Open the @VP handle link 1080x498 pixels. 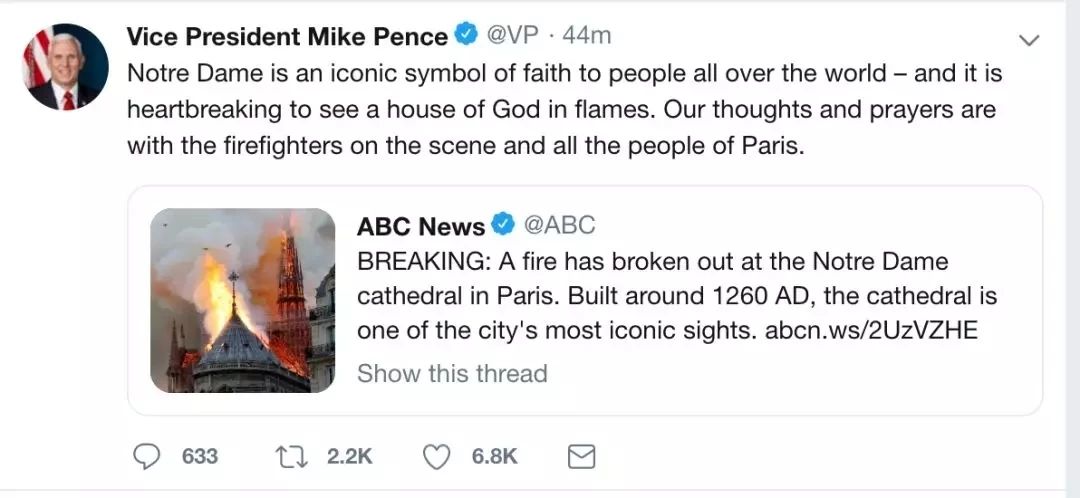tap(512, 36)
